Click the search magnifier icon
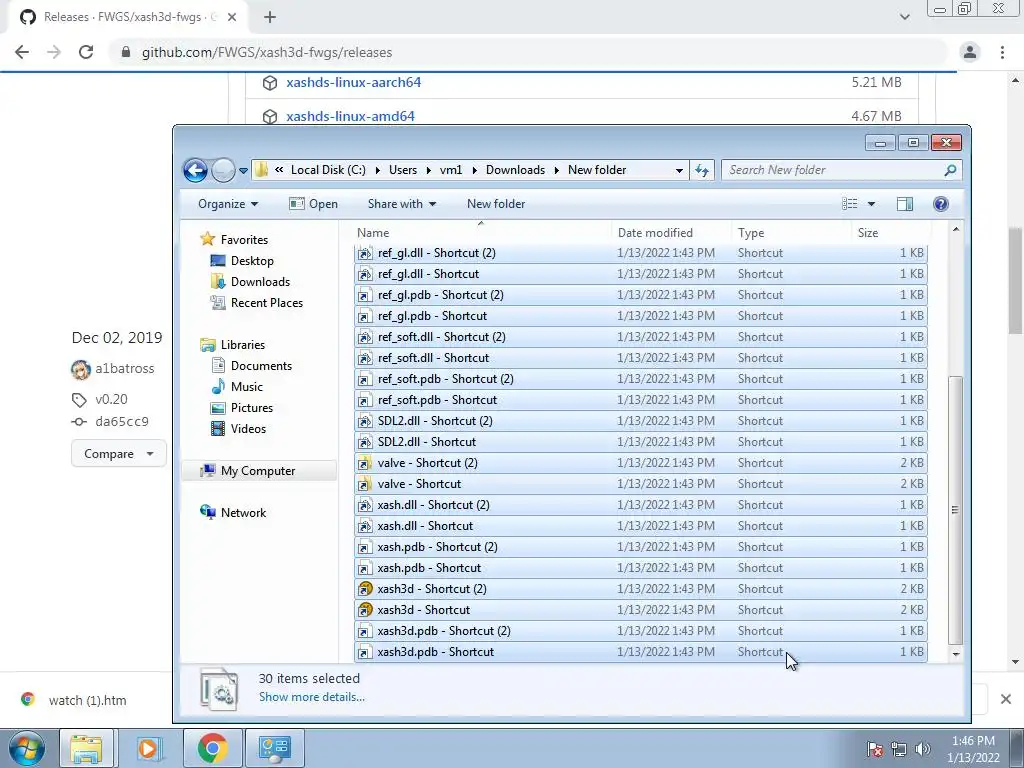Viewport: 1024px width, 768px height. pos(950,170)
